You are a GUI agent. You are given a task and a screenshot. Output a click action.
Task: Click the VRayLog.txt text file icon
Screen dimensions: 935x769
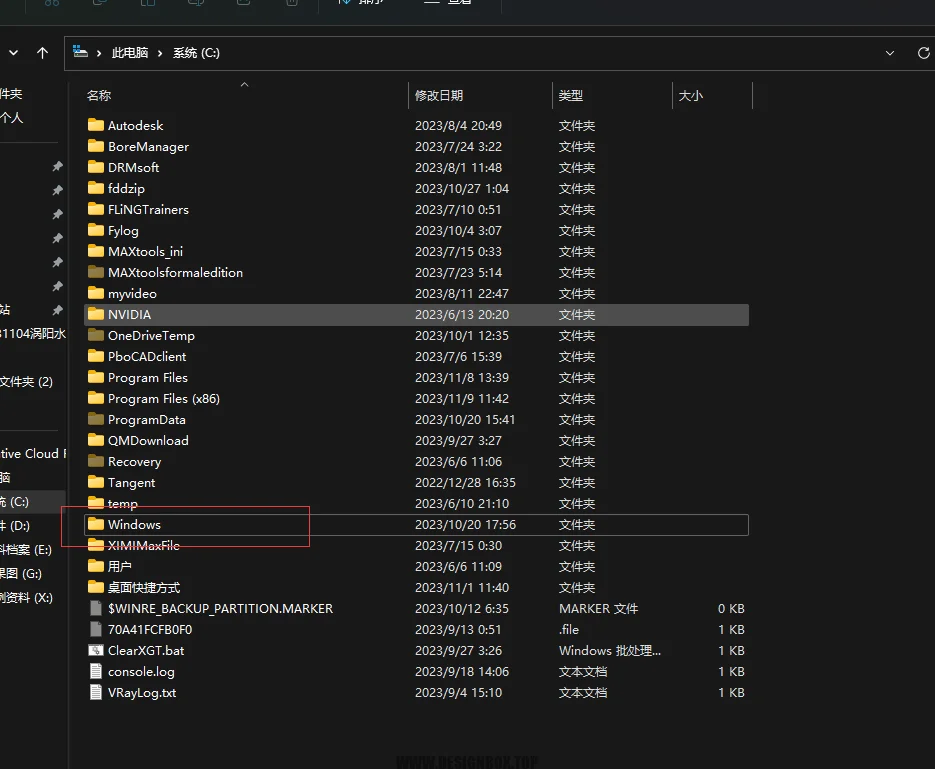(96, 692)
